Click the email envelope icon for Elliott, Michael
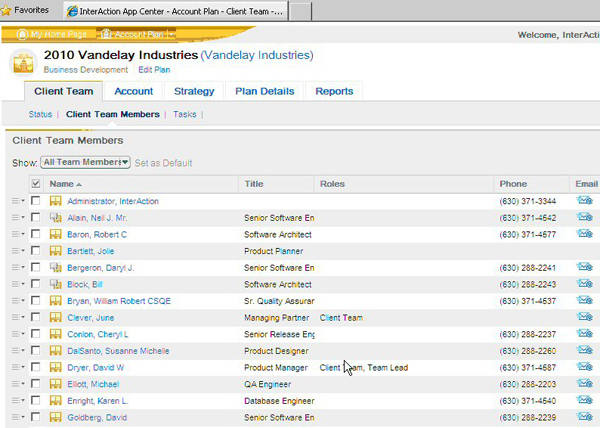The width and height of the screenshot is (600, 428). pyautogui.click(x=585, y=383)
